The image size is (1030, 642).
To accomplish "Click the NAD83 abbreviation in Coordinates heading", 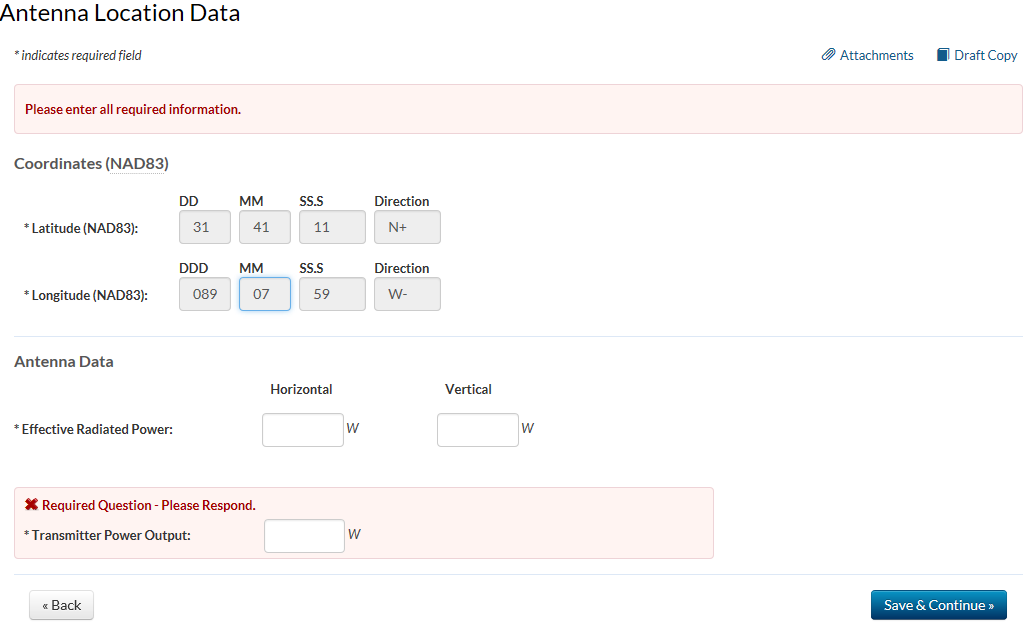I will [137, 164].
